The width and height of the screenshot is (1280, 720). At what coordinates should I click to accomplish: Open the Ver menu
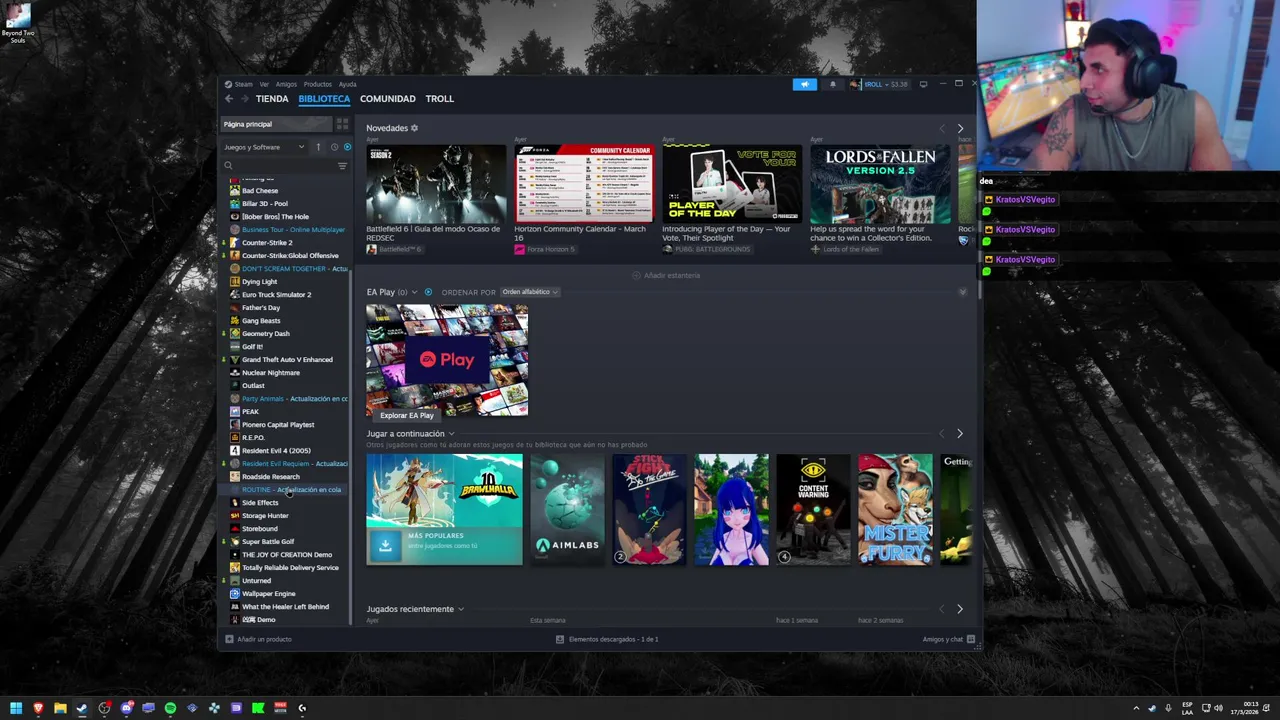pos(264,84)
